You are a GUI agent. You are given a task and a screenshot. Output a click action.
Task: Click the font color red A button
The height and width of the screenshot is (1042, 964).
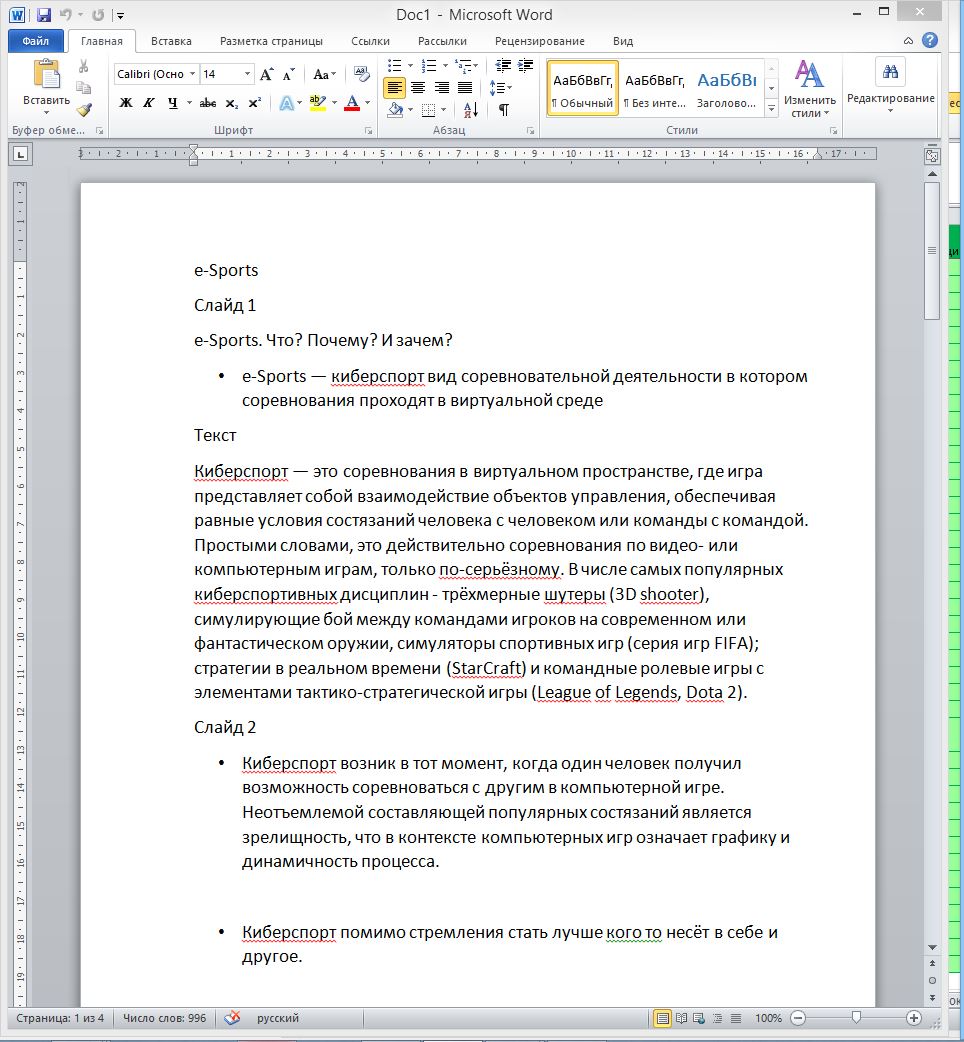pyautogui.click(x=352, y=103)
